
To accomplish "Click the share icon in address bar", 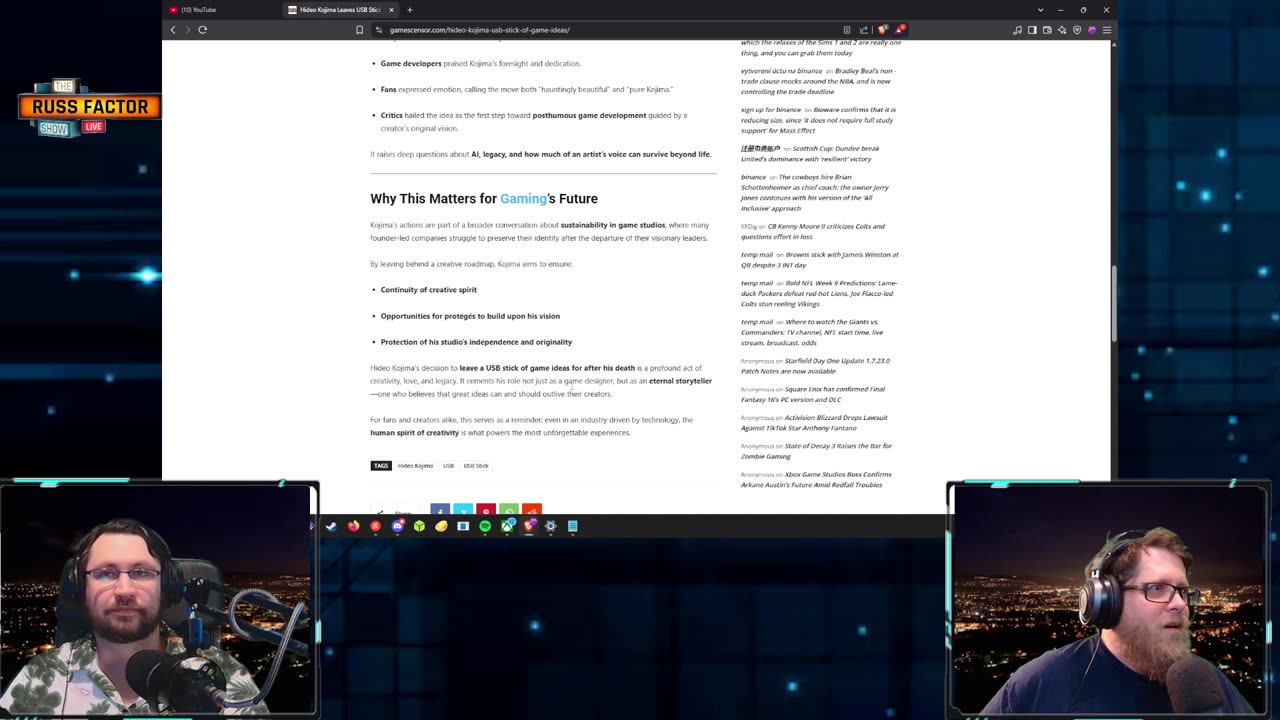I will 864,30.
